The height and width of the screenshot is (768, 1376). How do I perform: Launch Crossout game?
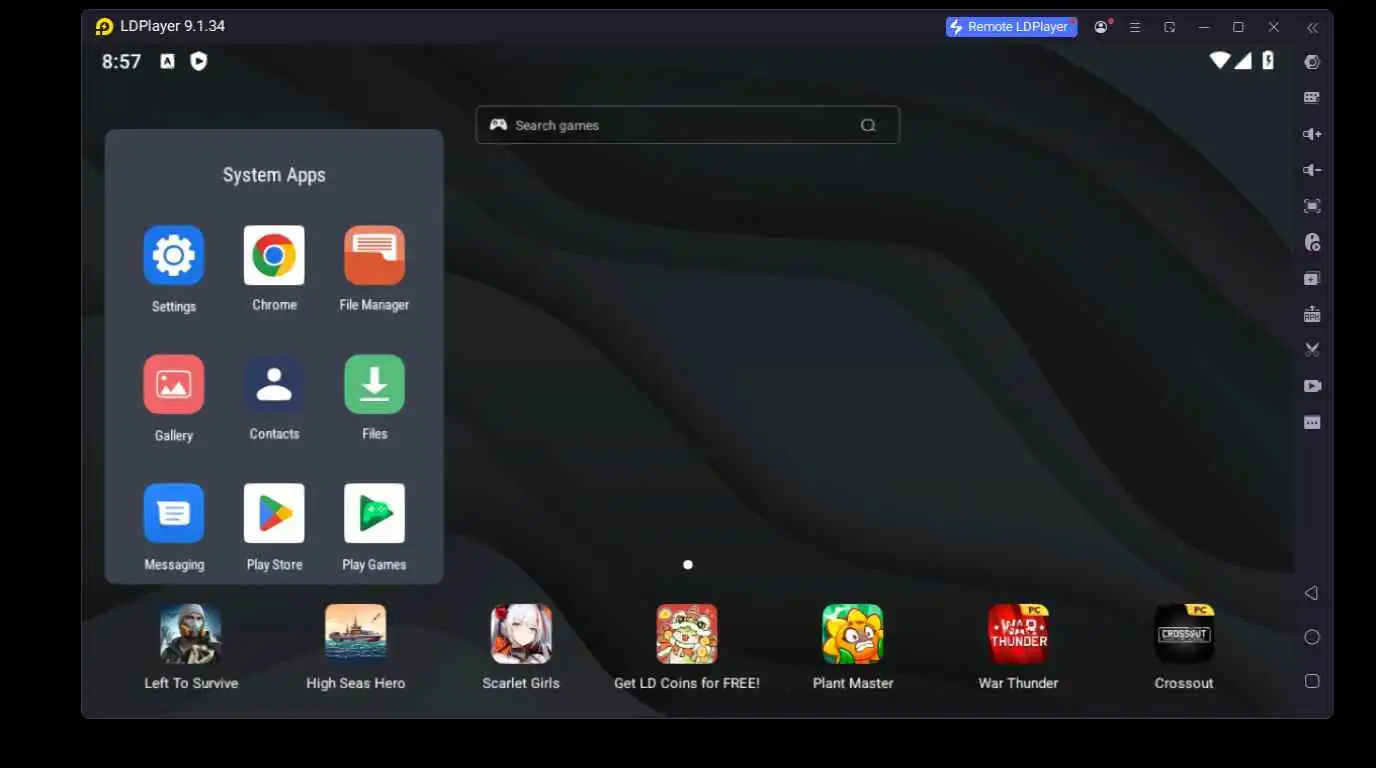click(1184, 634)
